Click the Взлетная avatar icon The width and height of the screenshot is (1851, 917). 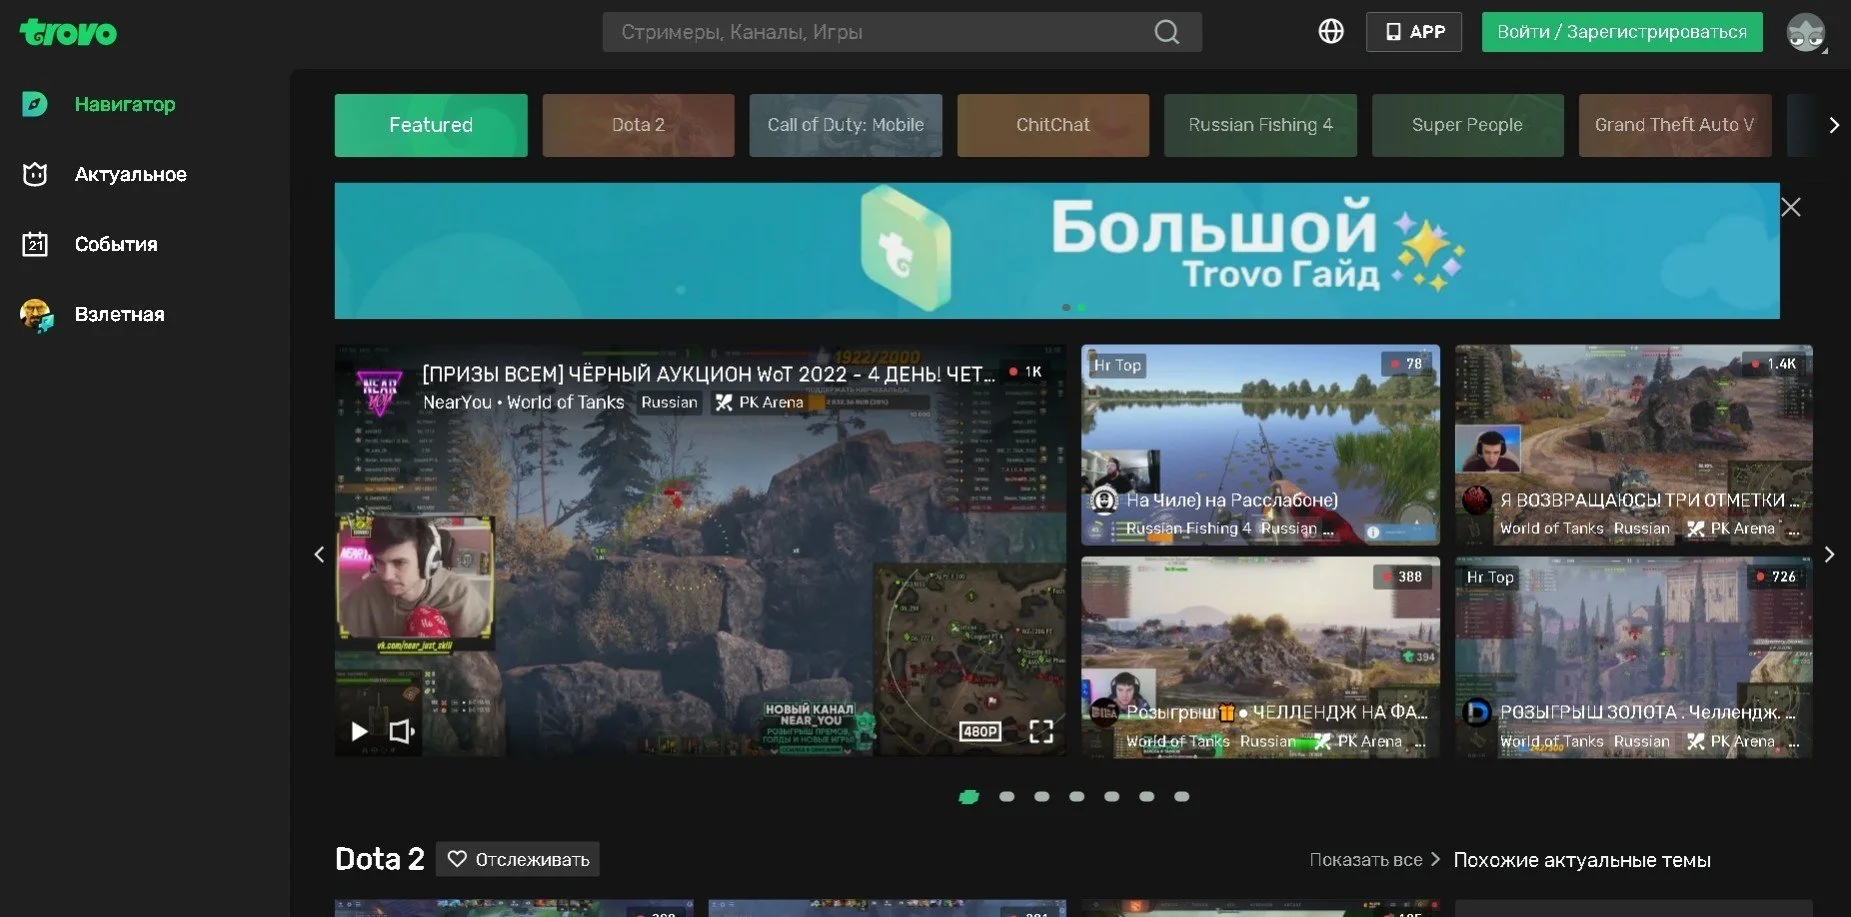36,315
